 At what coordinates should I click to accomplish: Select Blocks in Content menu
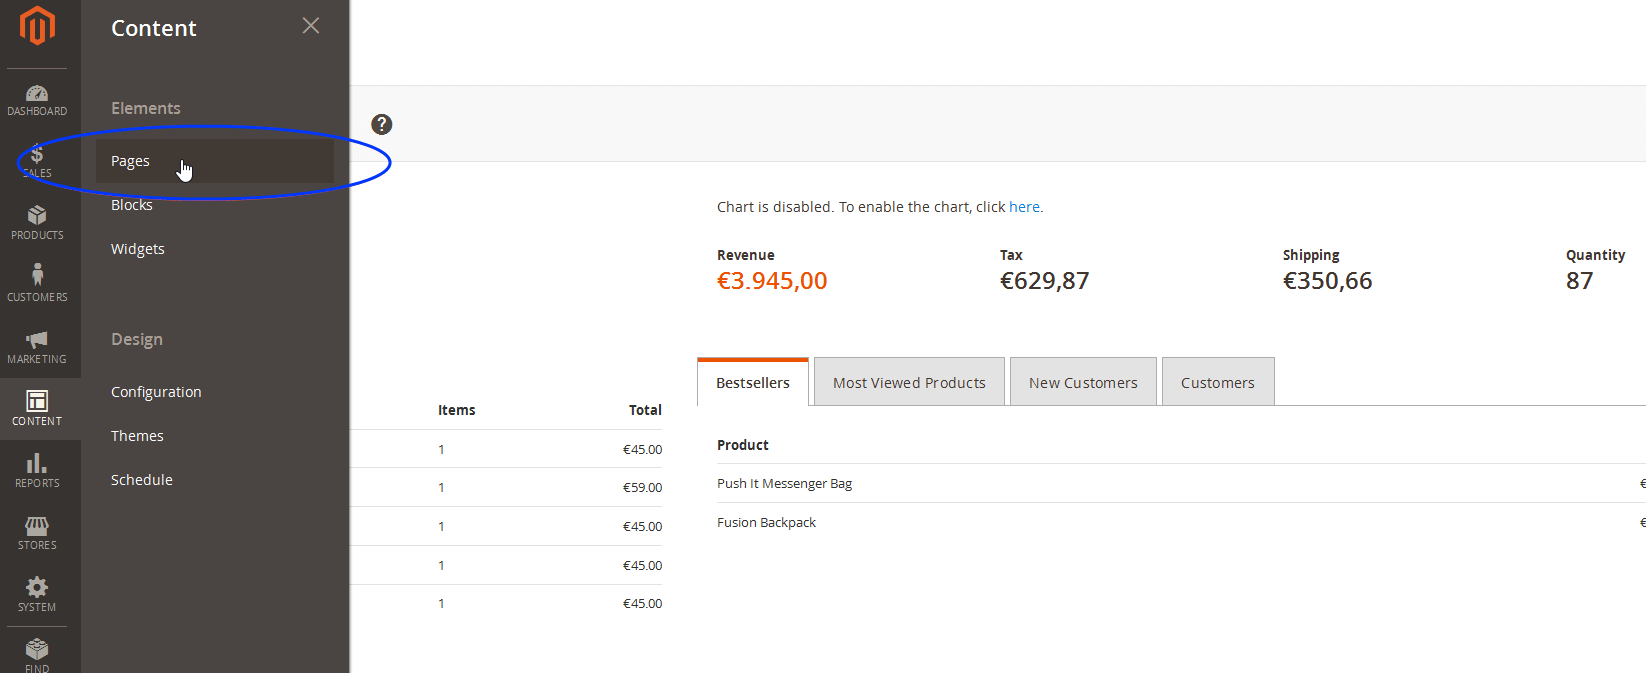pos(132,205)
